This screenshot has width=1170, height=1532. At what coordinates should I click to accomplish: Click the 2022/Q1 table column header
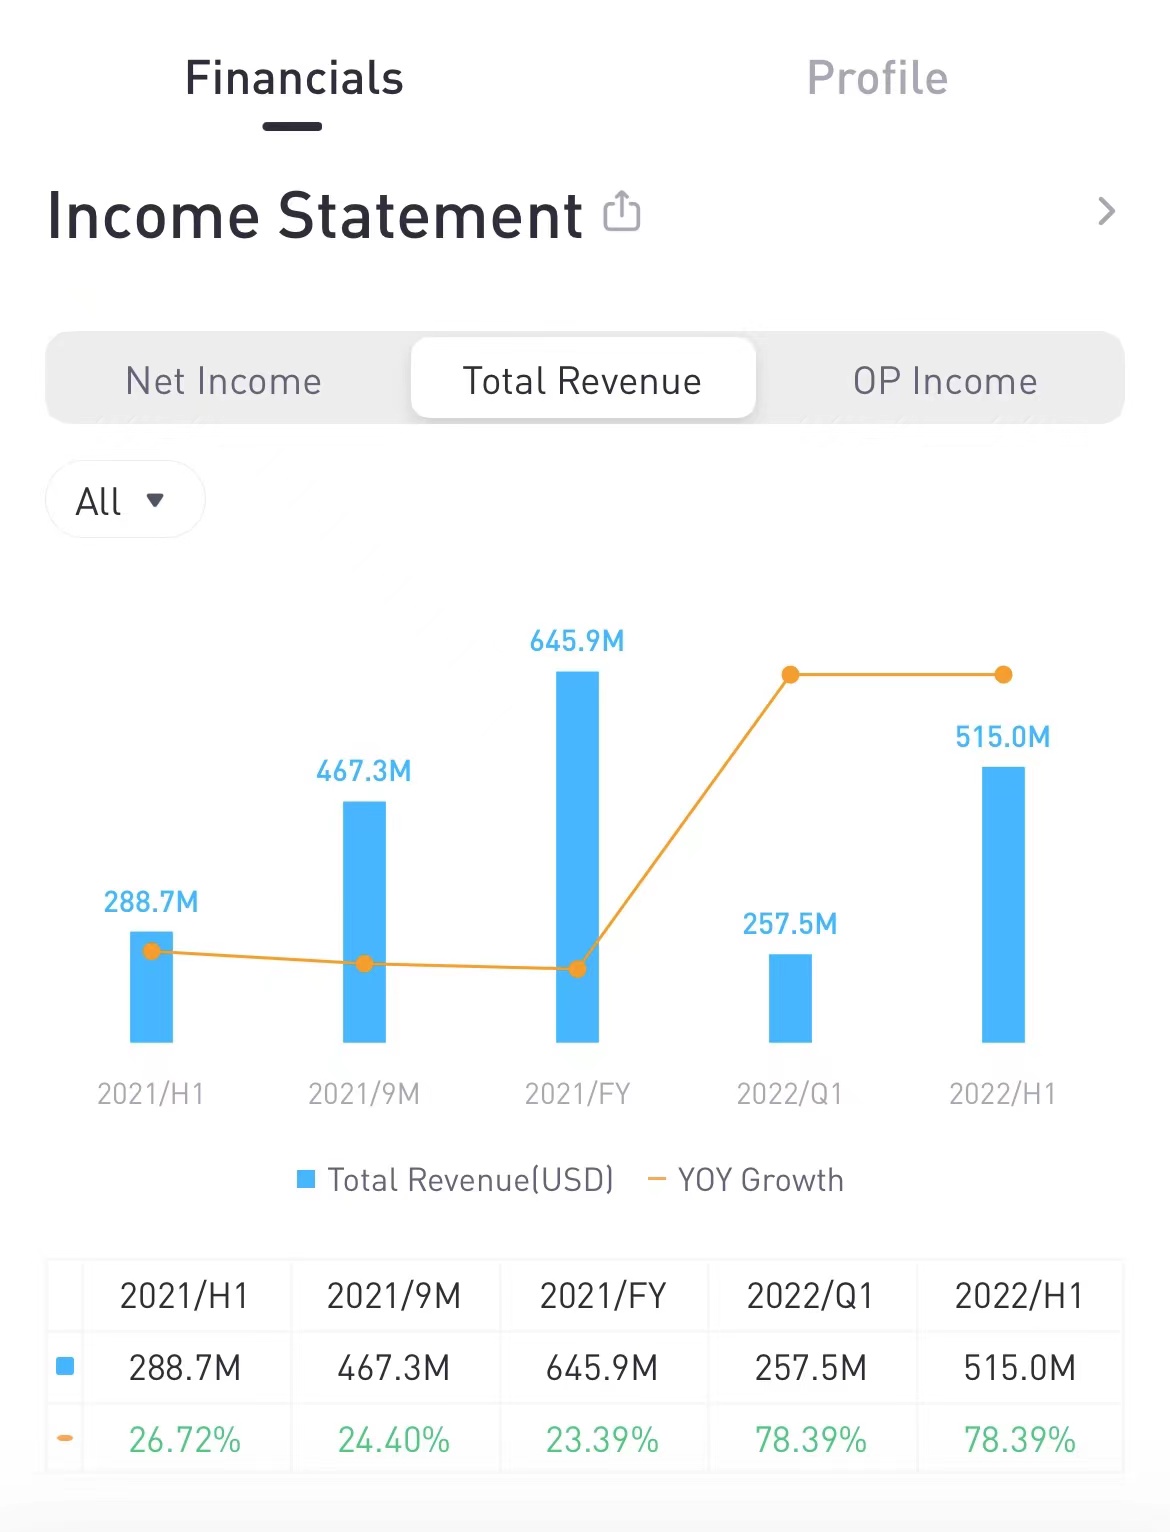coord(811,1296)
